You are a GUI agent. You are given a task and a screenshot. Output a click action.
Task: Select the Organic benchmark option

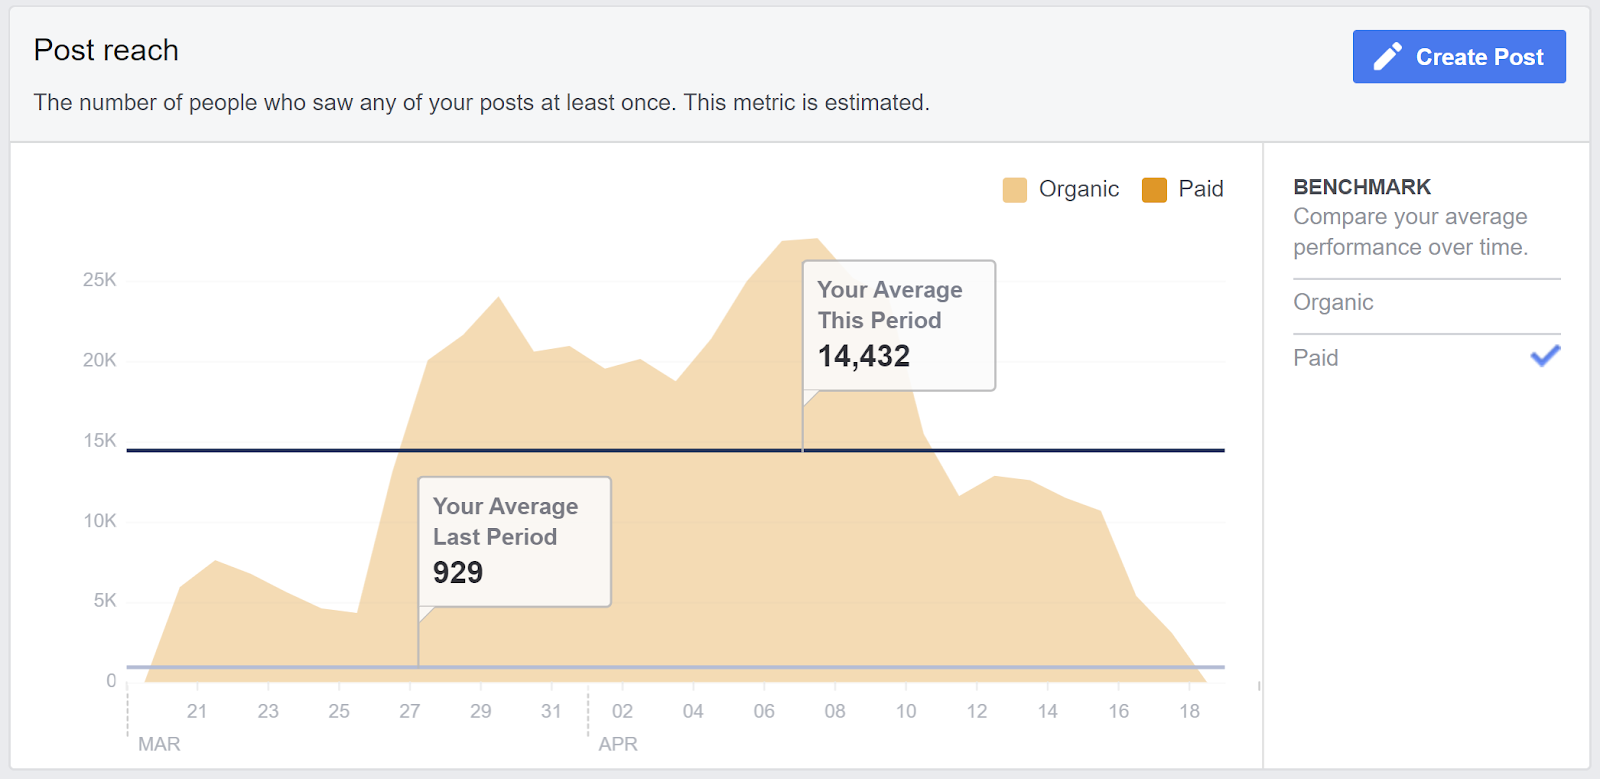(1426, 302)
